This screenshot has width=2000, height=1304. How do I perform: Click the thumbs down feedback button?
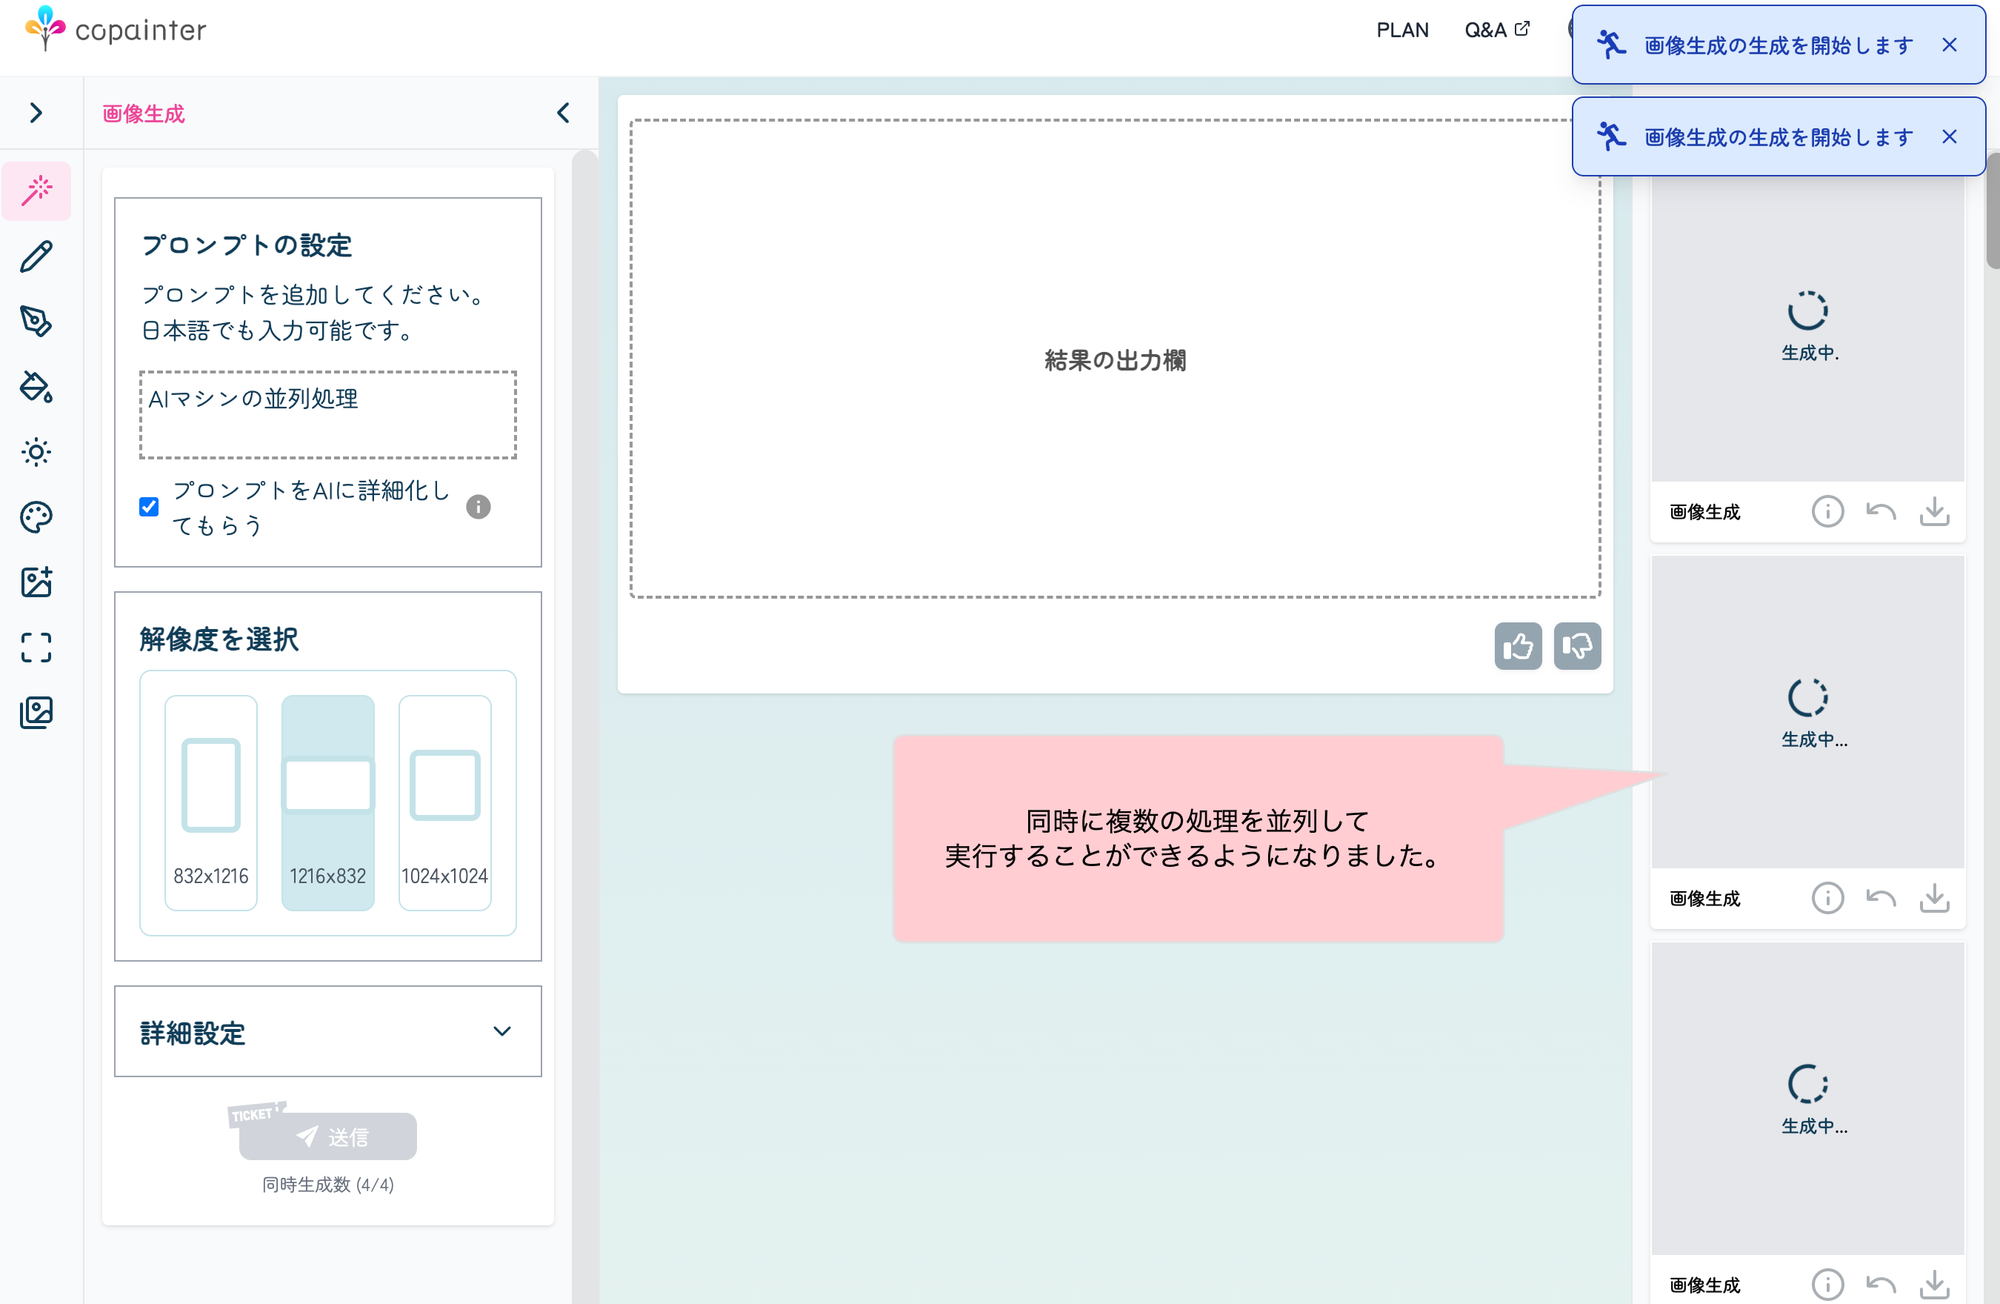pyautogui.click(x=1577, y=646)
